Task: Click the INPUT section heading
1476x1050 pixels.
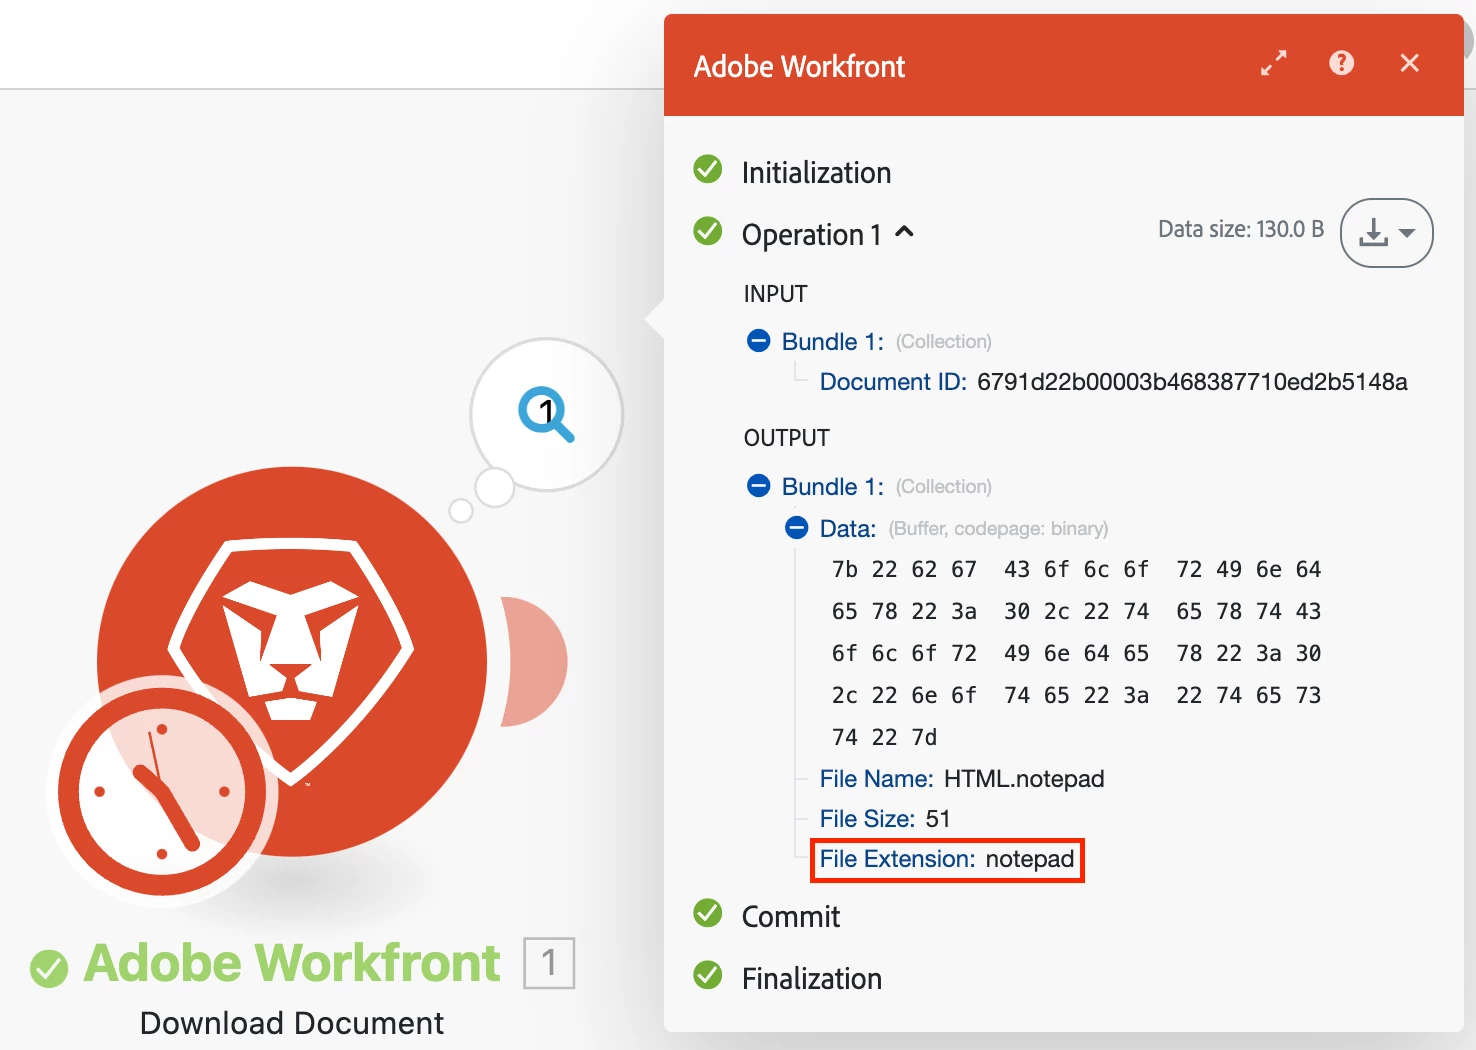Action: click(775, 294)
